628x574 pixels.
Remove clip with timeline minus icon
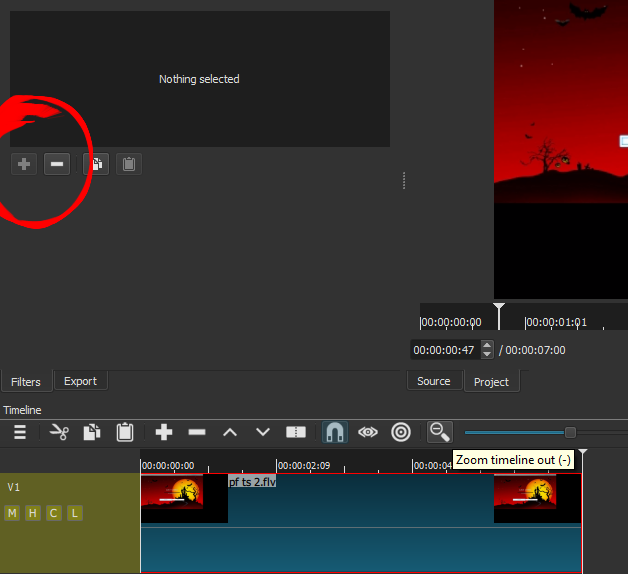(x=197, y=432)
